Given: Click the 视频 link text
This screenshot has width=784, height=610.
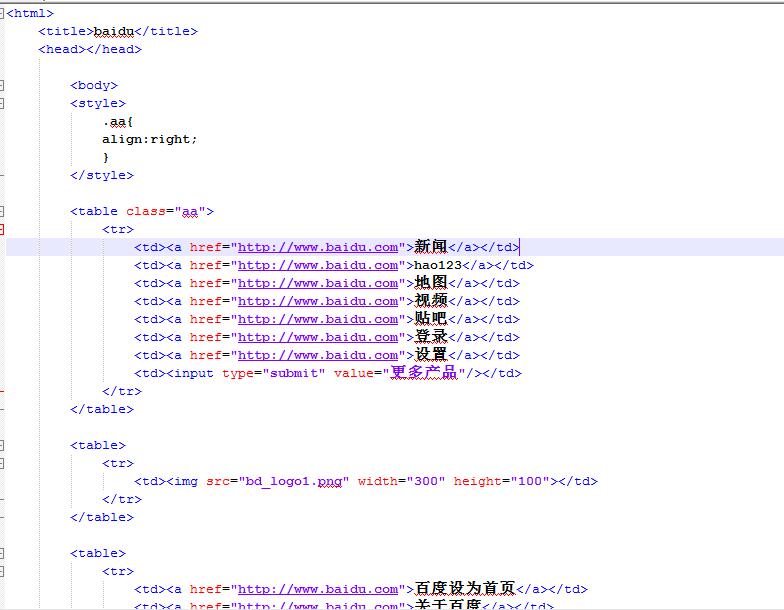Looking at the screenshot, I should (431, 301).
